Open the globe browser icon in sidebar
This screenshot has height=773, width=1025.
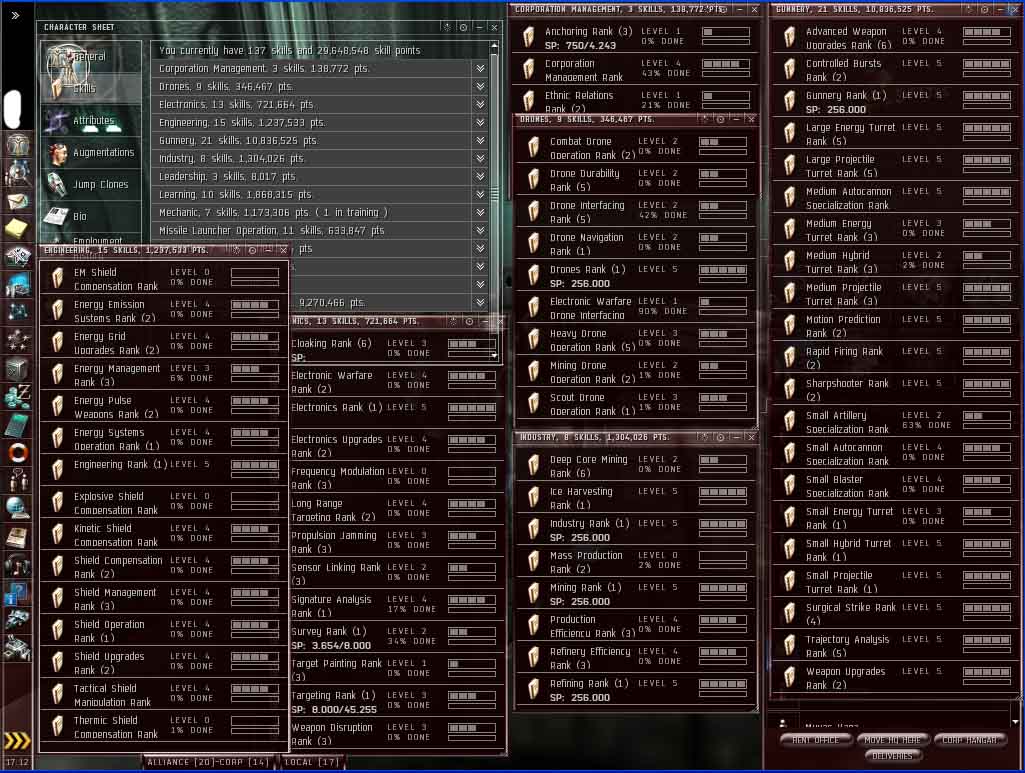[x=16, y=507]
